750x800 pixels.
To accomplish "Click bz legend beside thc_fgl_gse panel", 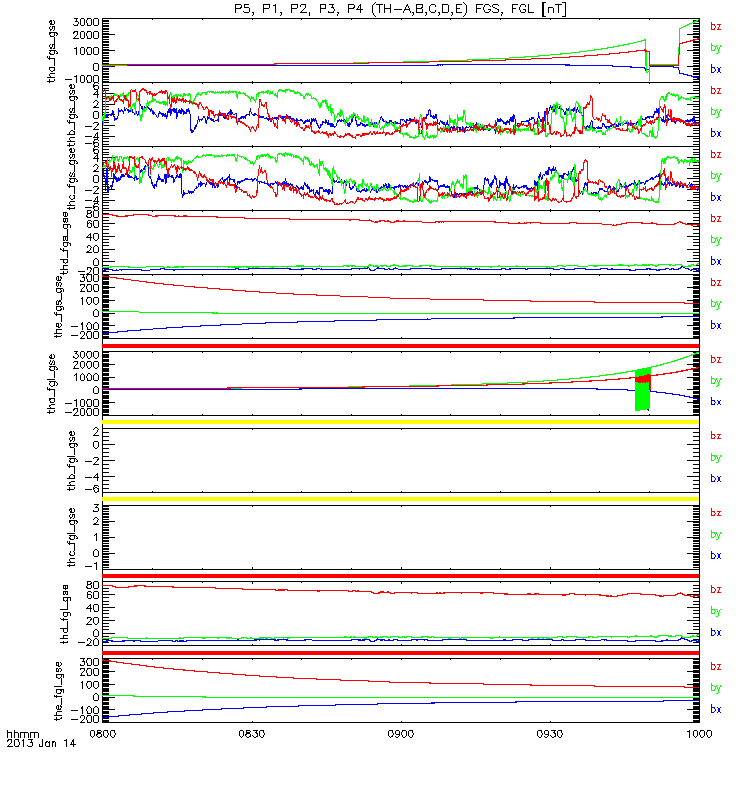I will click(x=716, y=513).
